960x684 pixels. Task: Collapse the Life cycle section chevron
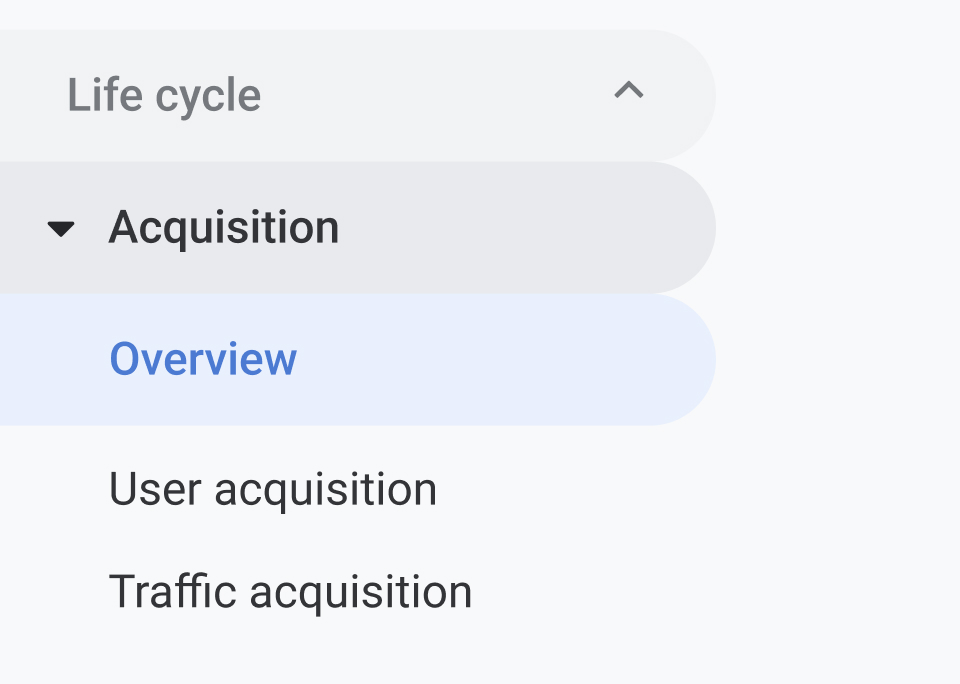[x=629, y=92]
